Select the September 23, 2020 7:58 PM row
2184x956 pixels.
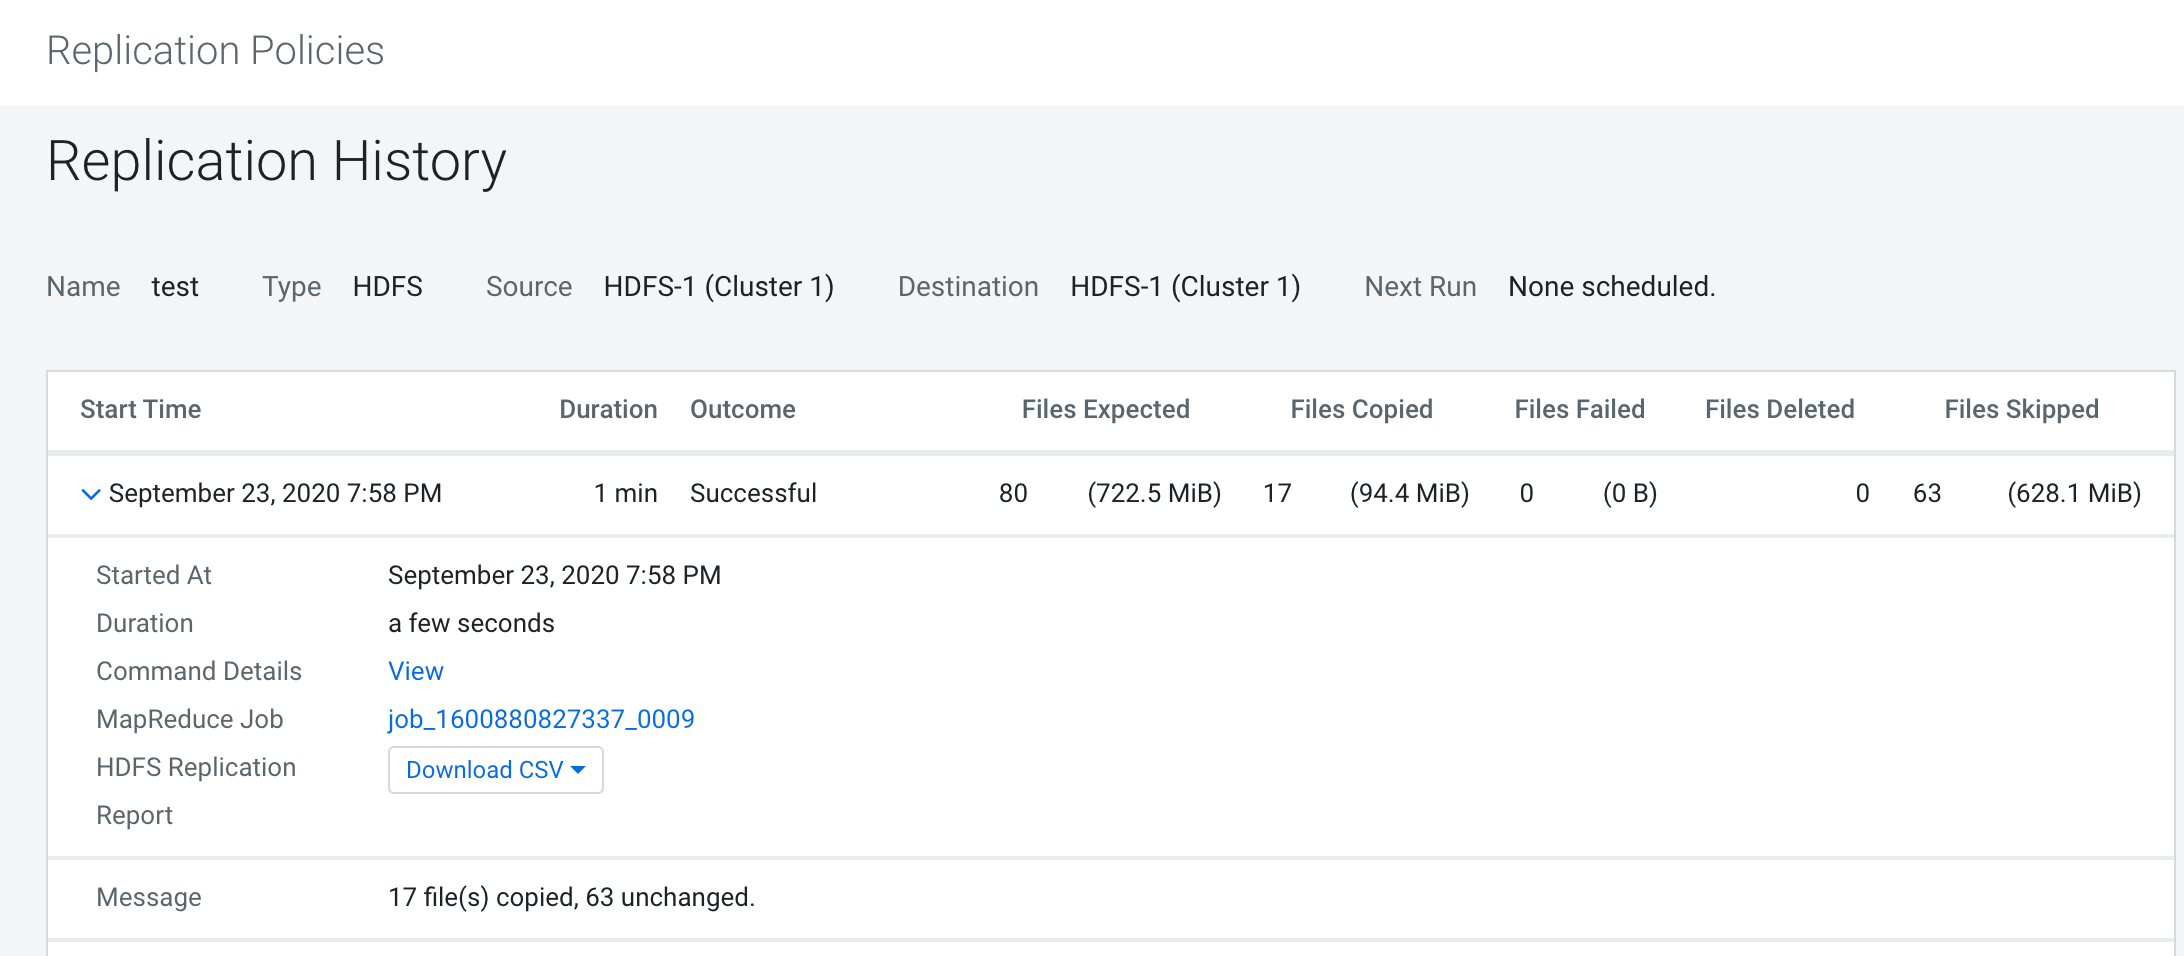275,493
